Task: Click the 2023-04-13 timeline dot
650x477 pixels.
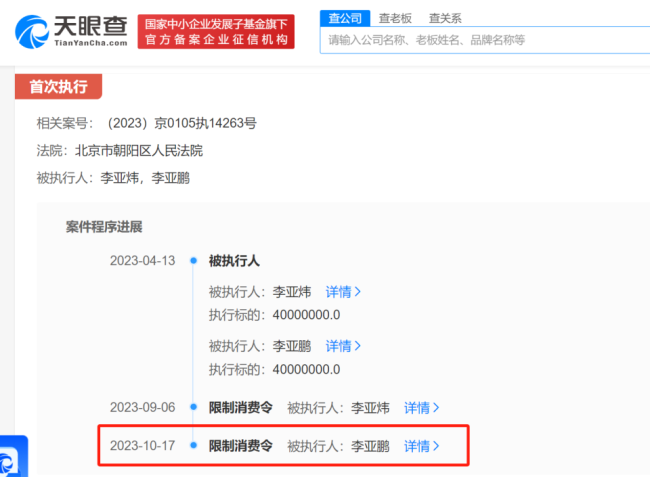Action: point(193,261)
